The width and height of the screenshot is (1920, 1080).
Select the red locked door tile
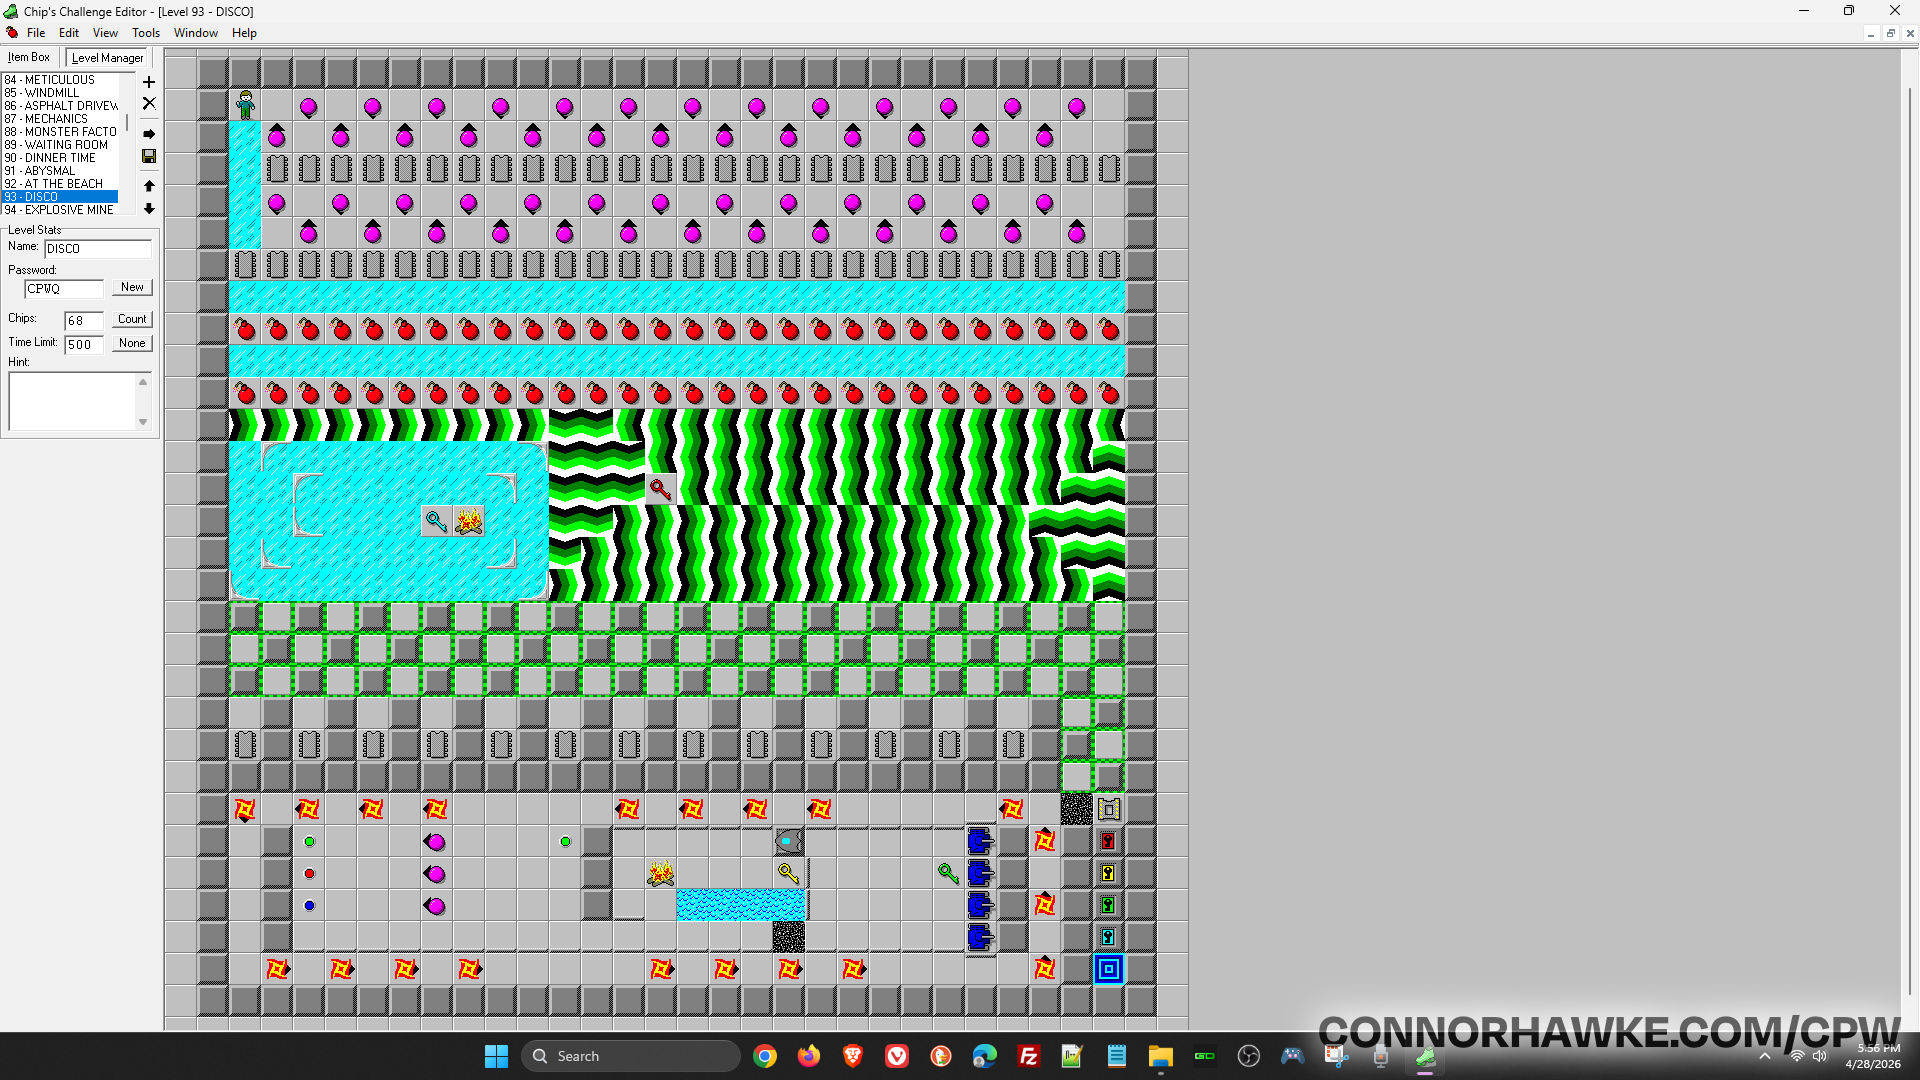tap(1109, 841)
